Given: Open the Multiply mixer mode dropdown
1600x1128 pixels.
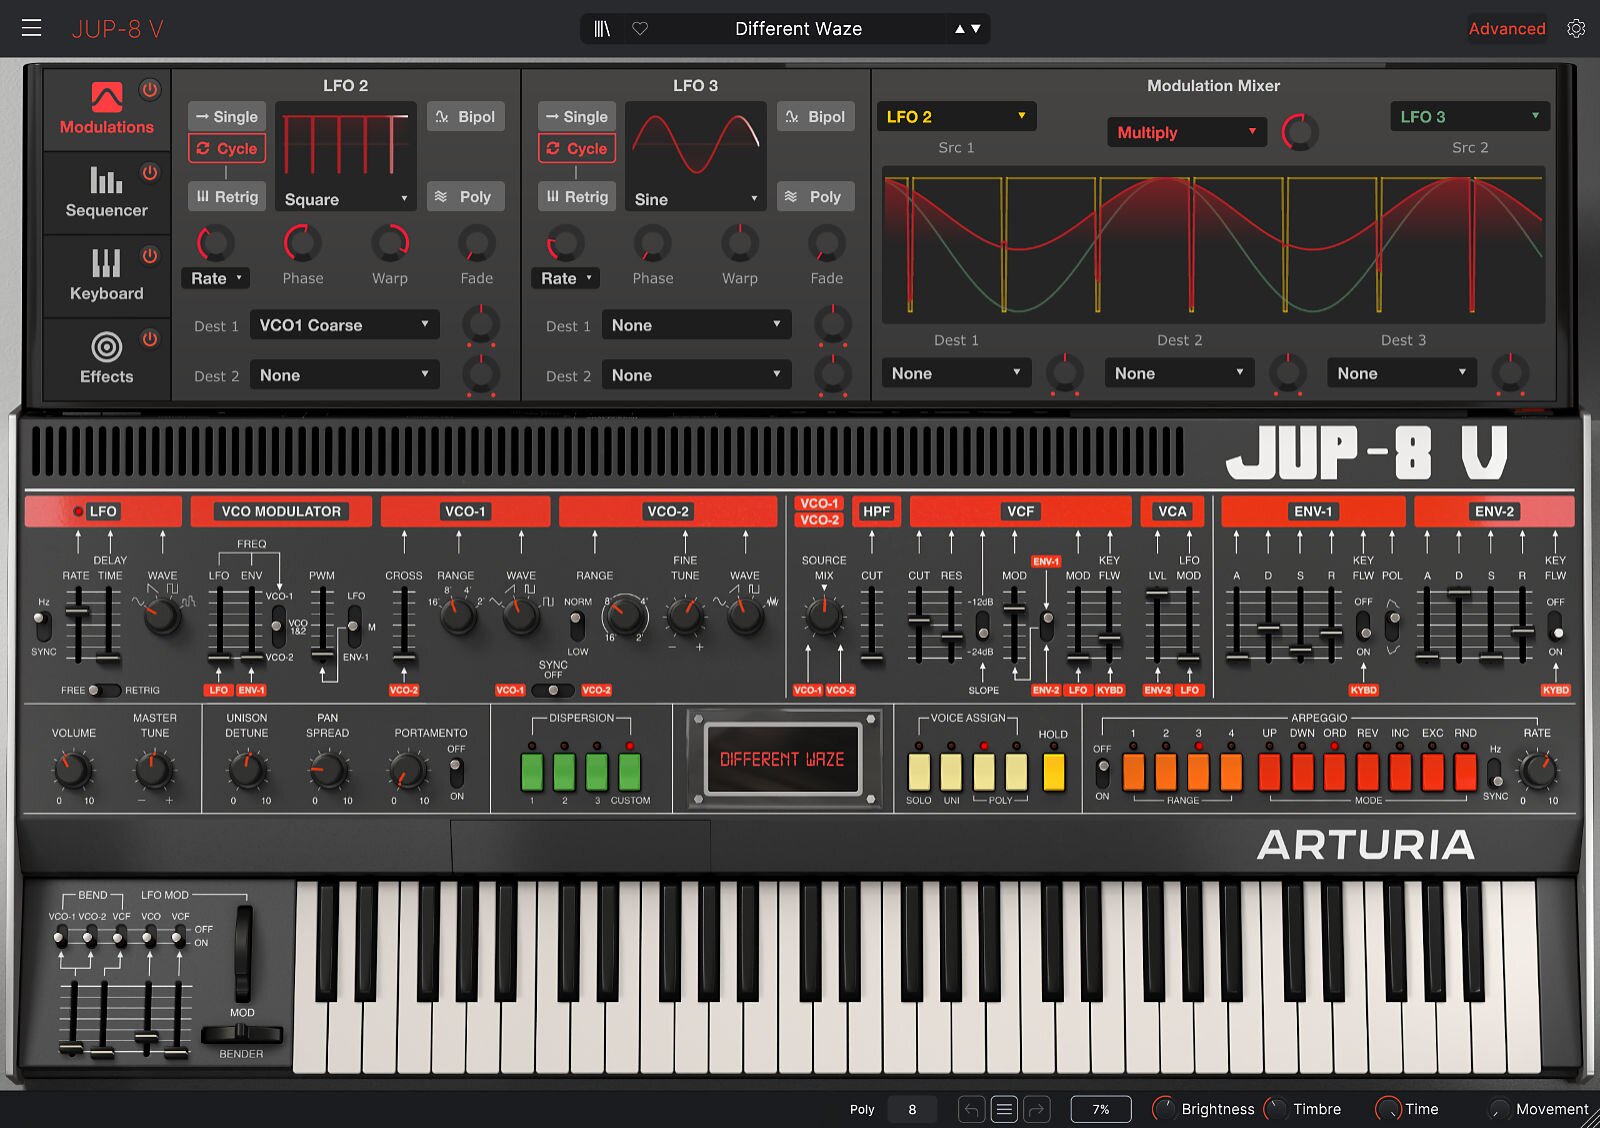Looking at the screenshot, I should click(1186, 132).
